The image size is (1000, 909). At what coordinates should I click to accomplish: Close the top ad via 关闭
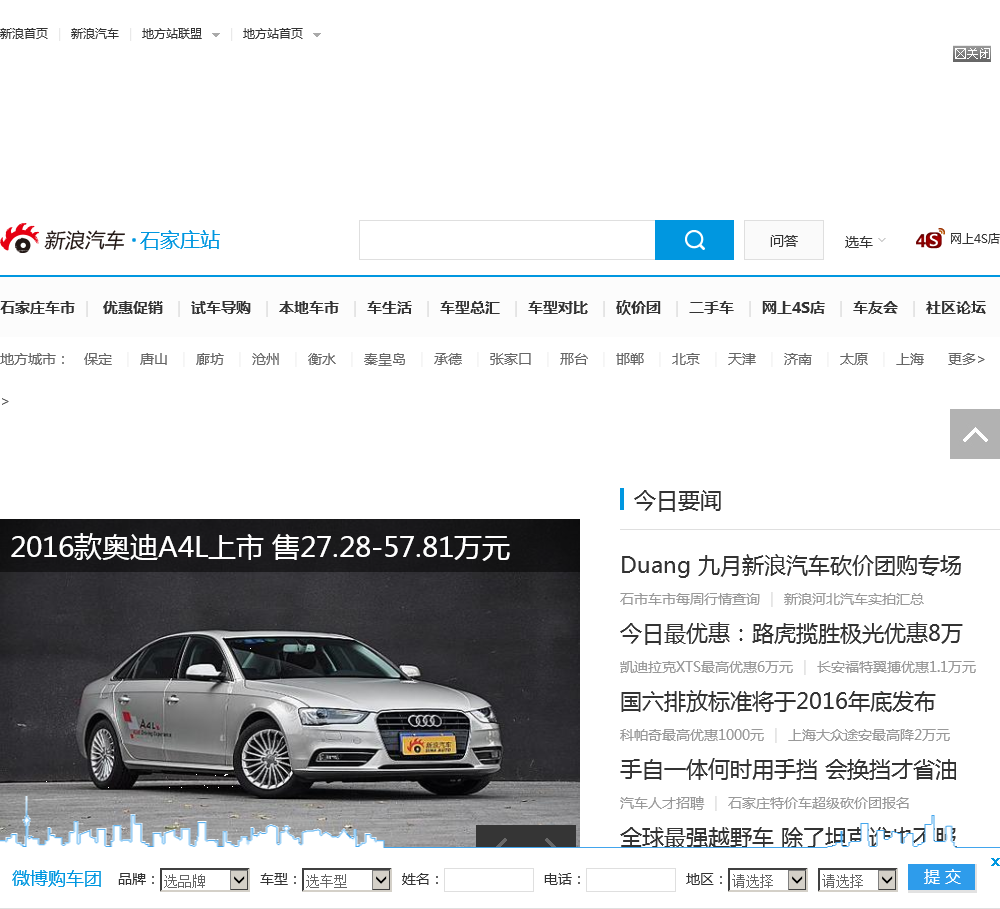click(x=972, y=54)
